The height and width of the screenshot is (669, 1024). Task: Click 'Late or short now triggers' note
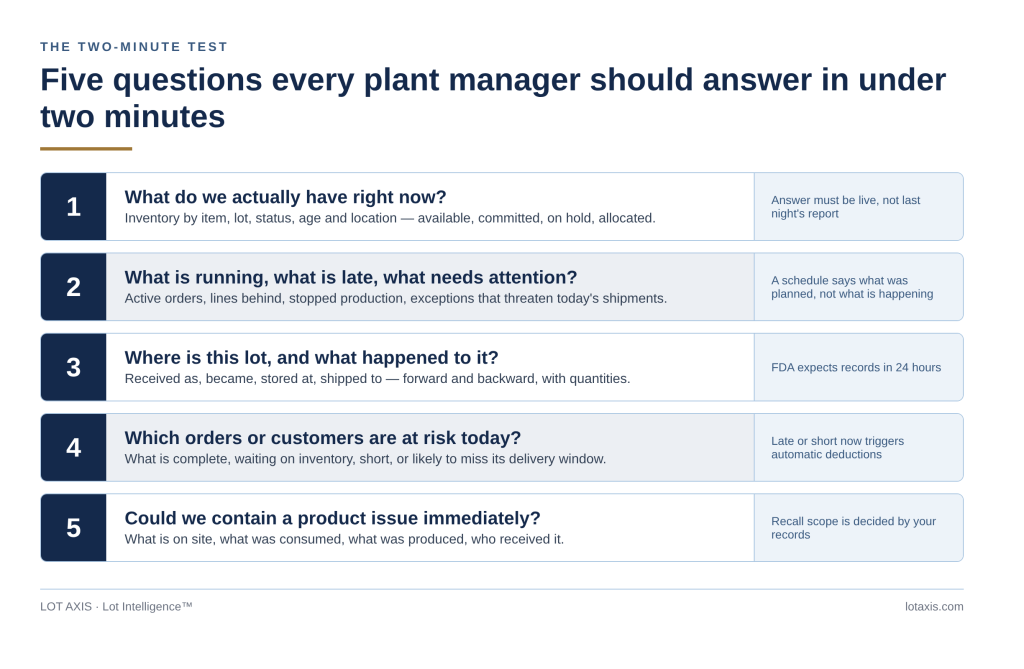pos(837,448)
